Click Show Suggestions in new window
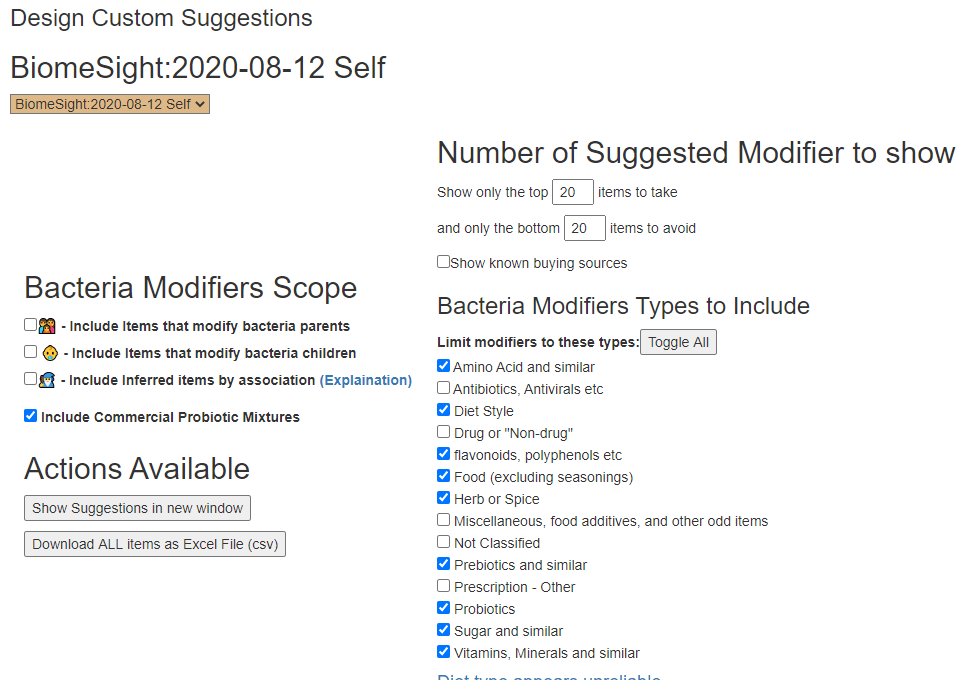Screen dimensions: 966x680 pos(137,508)
